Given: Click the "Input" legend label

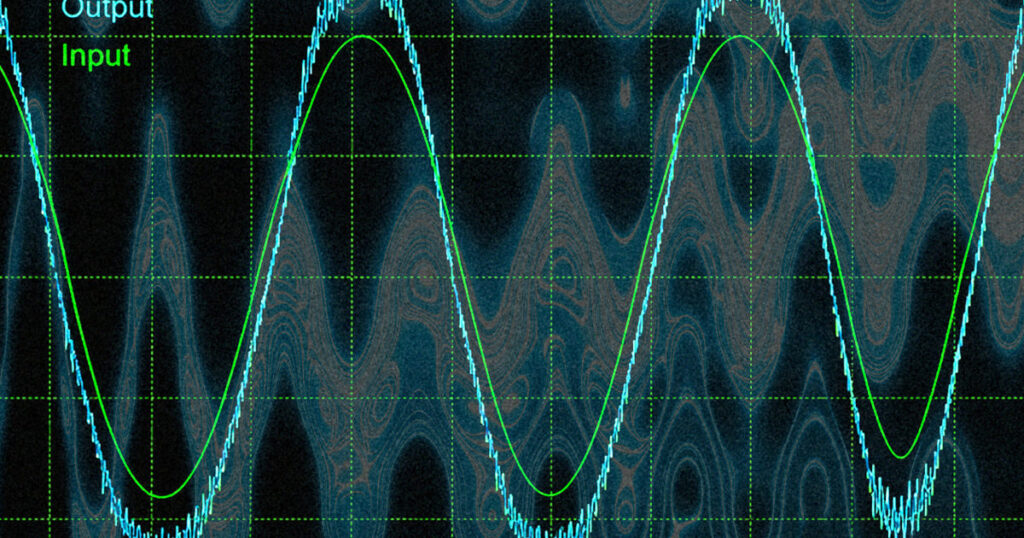Looking at the screenshot, I should 96,57.
